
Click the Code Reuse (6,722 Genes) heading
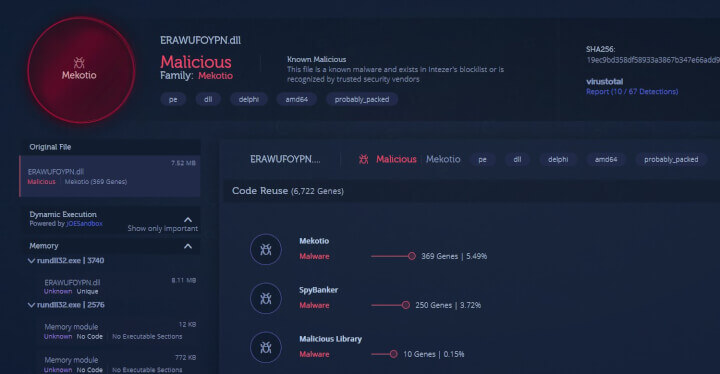tap(287, 191)
